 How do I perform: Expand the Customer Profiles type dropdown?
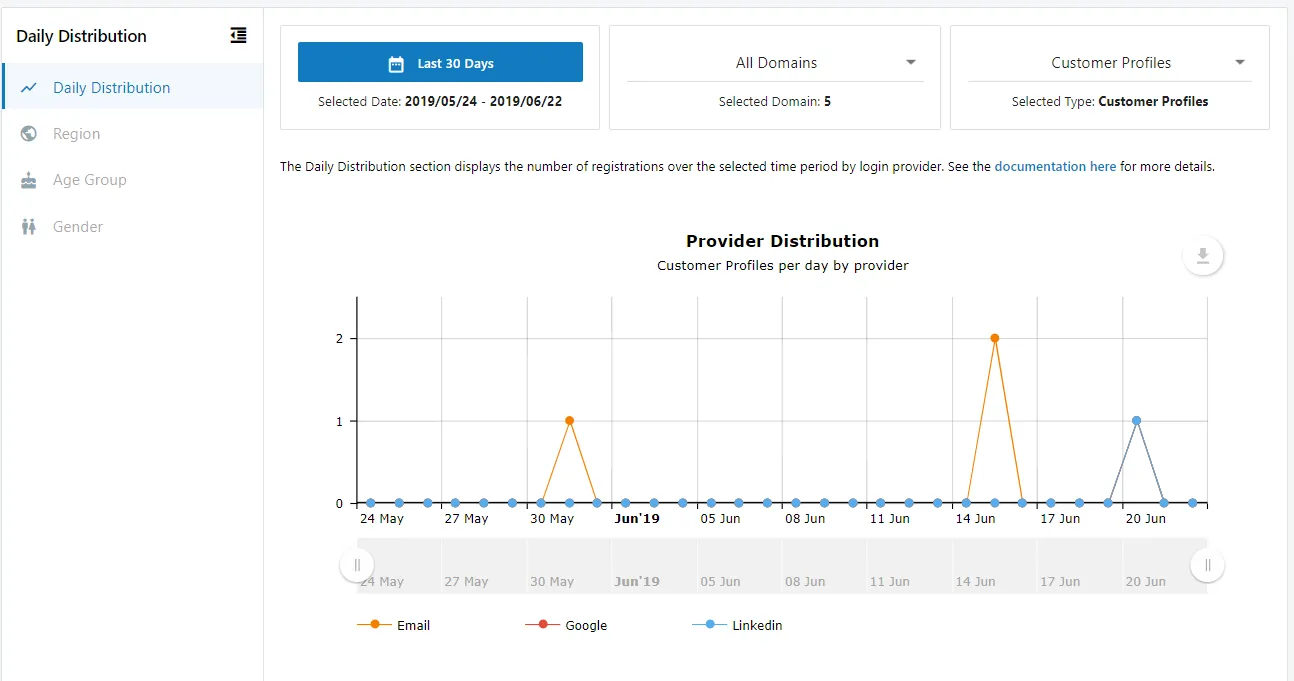pos(1110,63)
